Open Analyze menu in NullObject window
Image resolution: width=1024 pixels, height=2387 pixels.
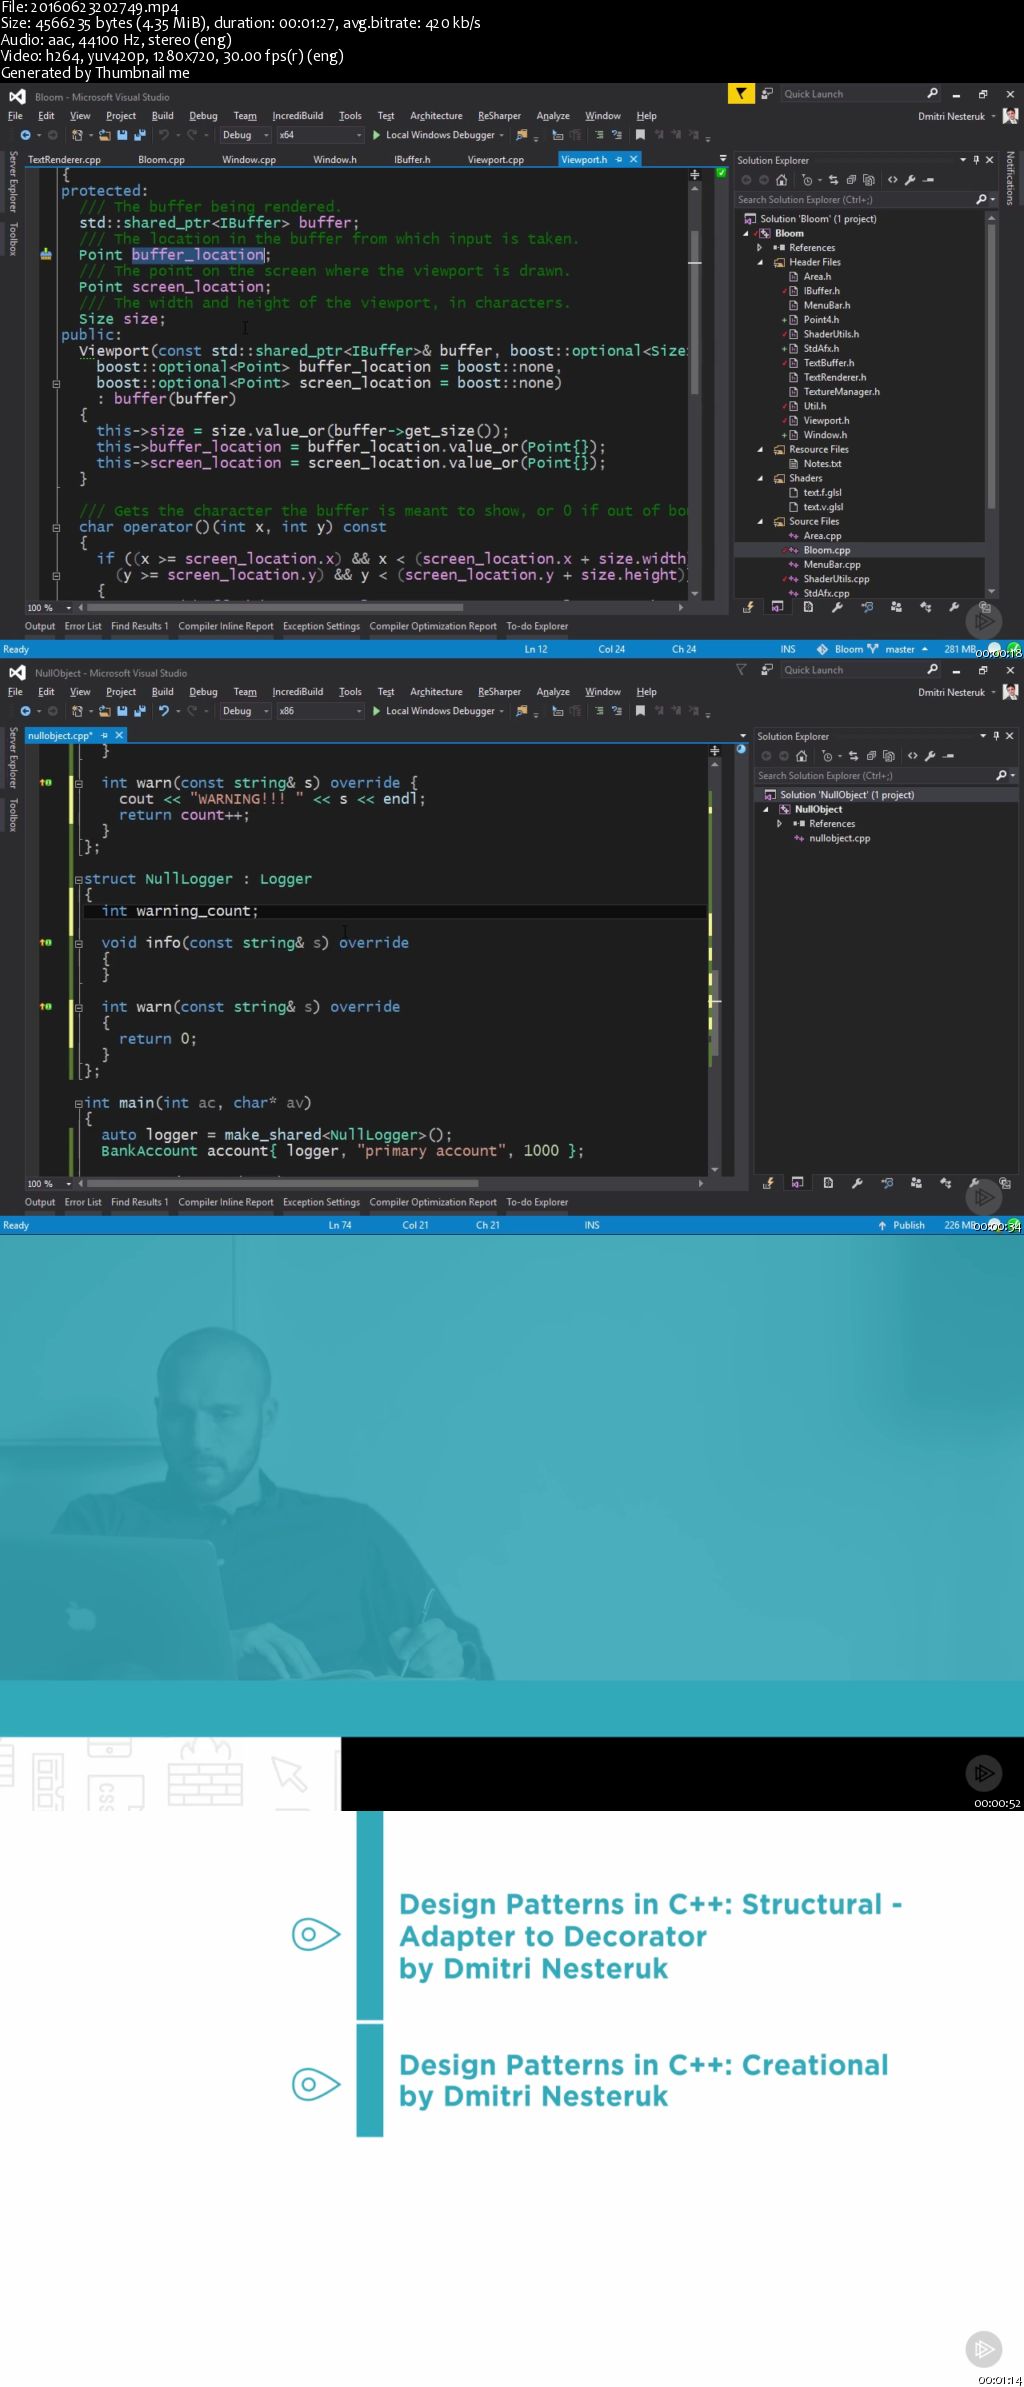[x=553, y=692]
